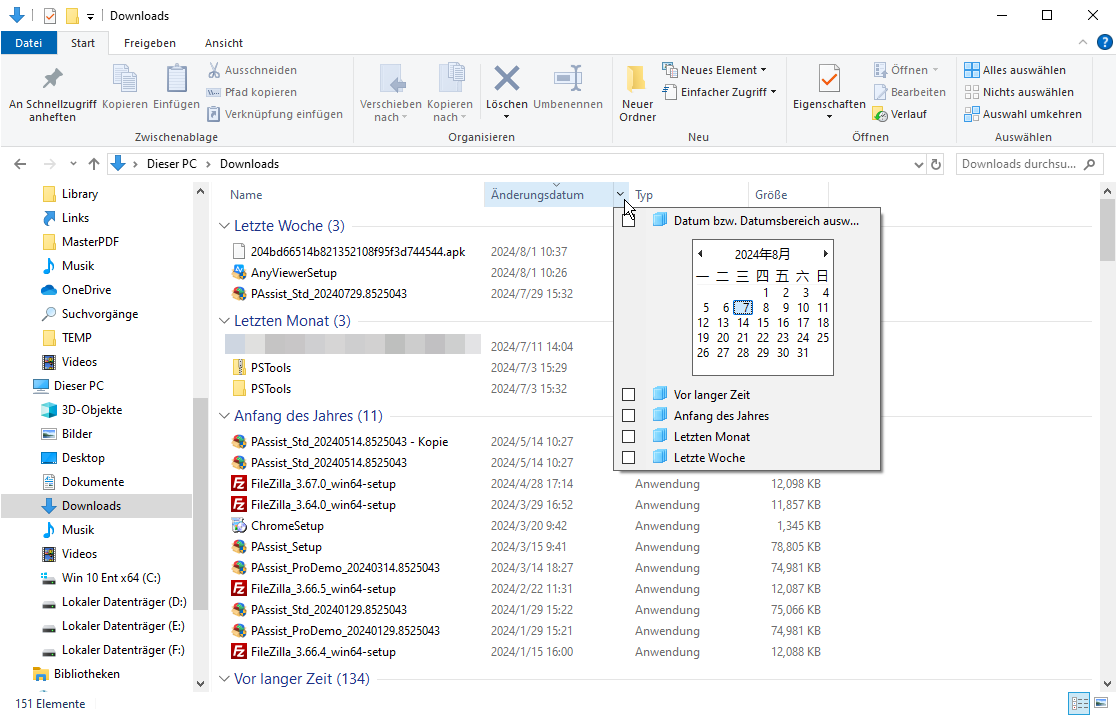Check the Letzten Monat filter checkbox
This screenshot has width=1117, height=716.
[x=628, y=437]
